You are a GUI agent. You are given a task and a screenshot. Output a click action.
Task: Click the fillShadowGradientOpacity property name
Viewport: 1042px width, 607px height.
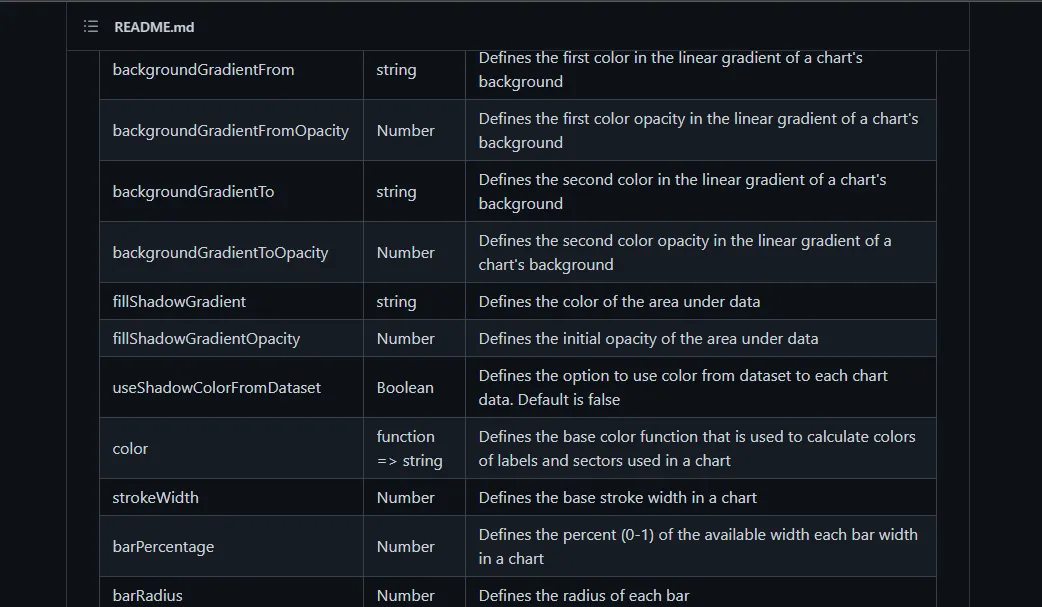click(206, 339)
